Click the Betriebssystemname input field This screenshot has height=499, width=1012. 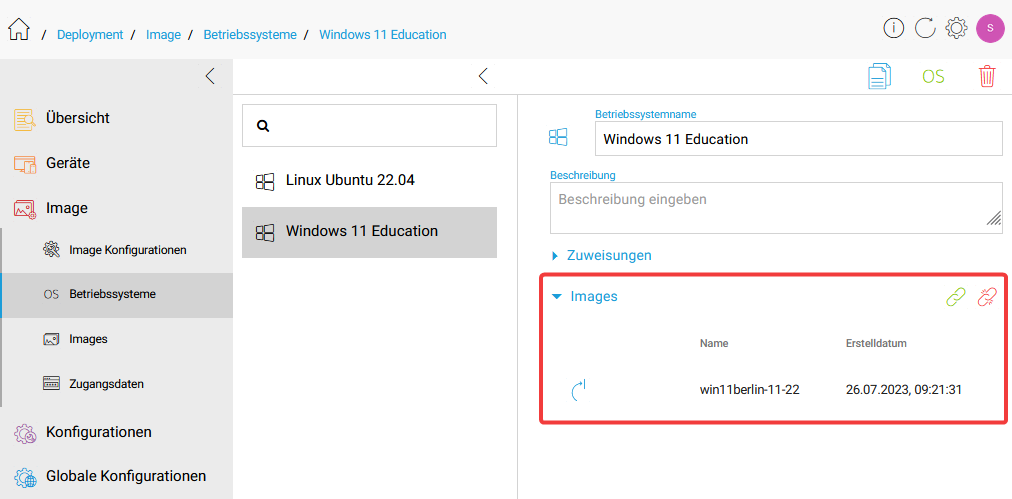[x=799, y=139]
